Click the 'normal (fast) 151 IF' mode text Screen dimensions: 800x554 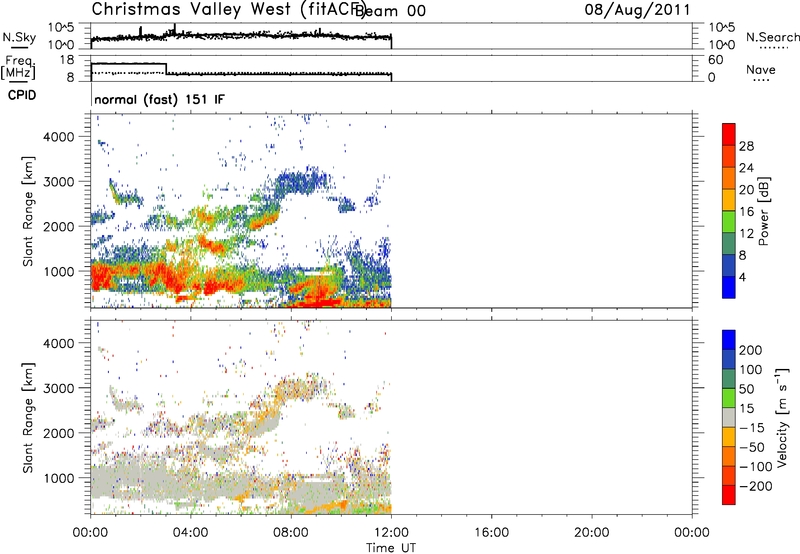pos(159,99)
